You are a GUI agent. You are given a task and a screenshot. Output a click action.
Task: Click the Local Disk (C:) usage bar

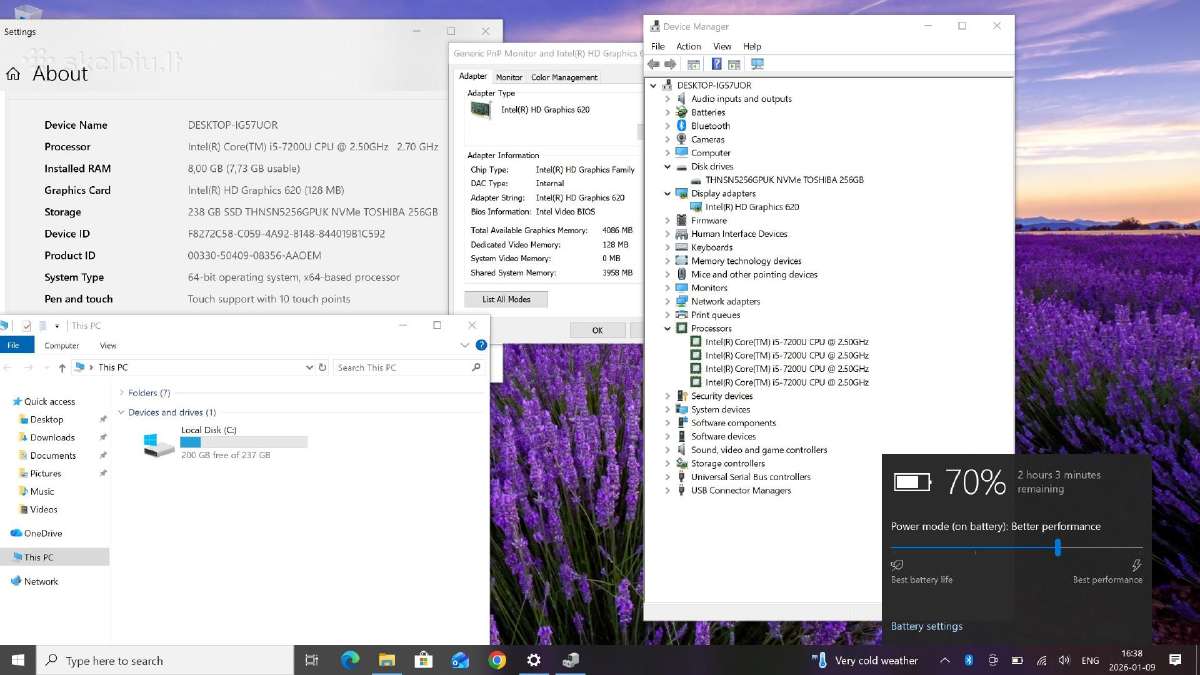click(x=244, y=442)
